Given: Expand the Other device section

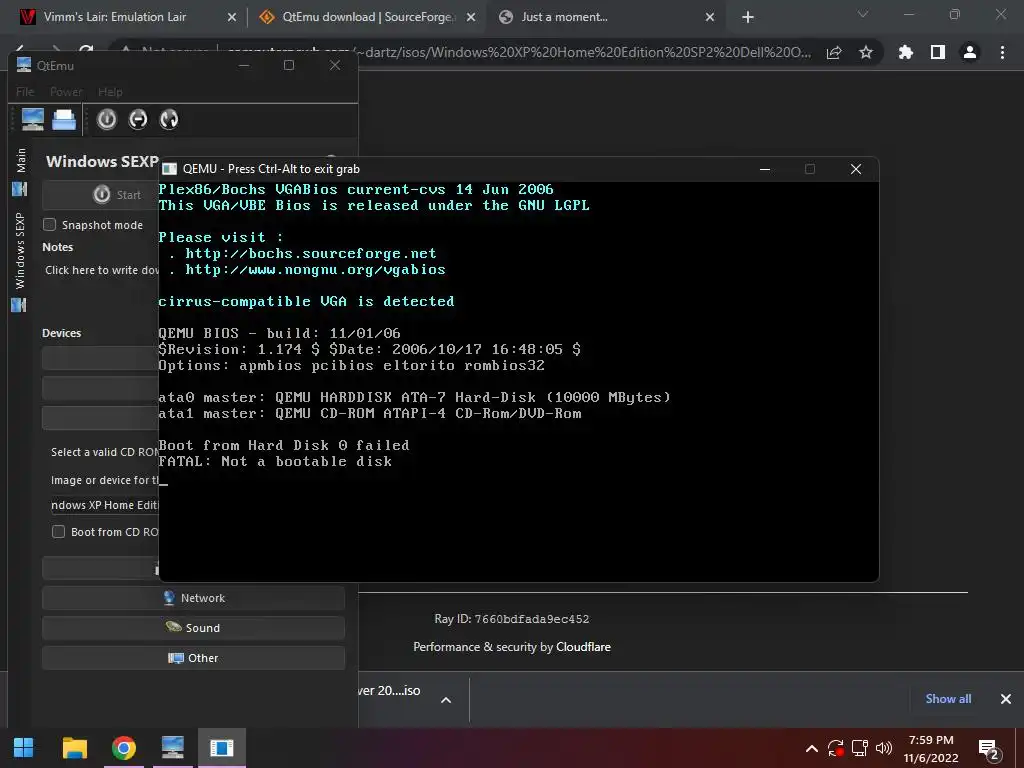Looking at the screenshot, I should point(193,658).
